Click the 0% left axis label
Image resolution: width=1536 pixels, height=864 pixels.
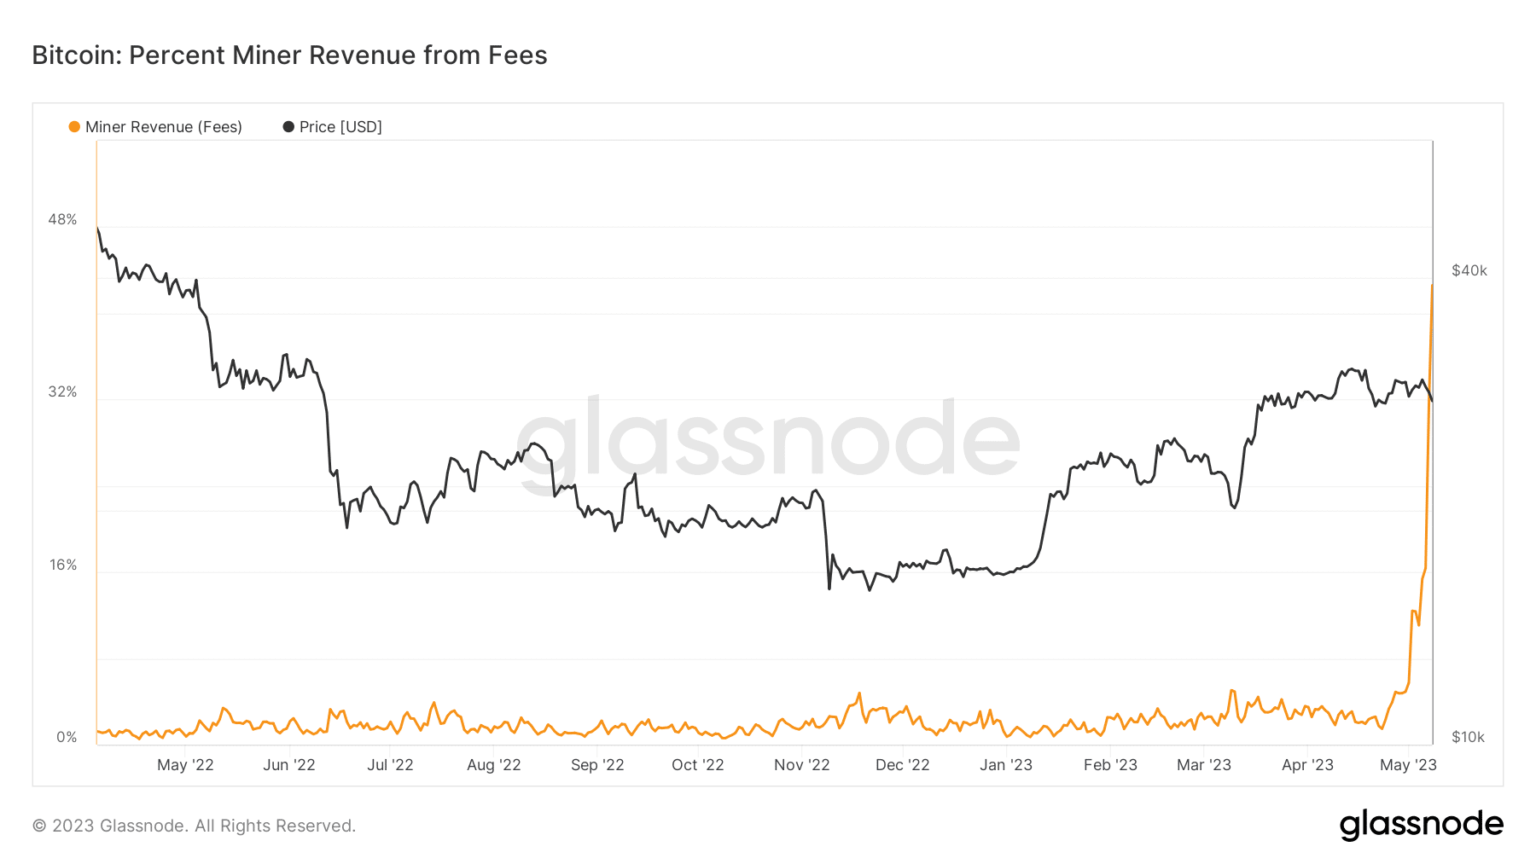[66, 737]
